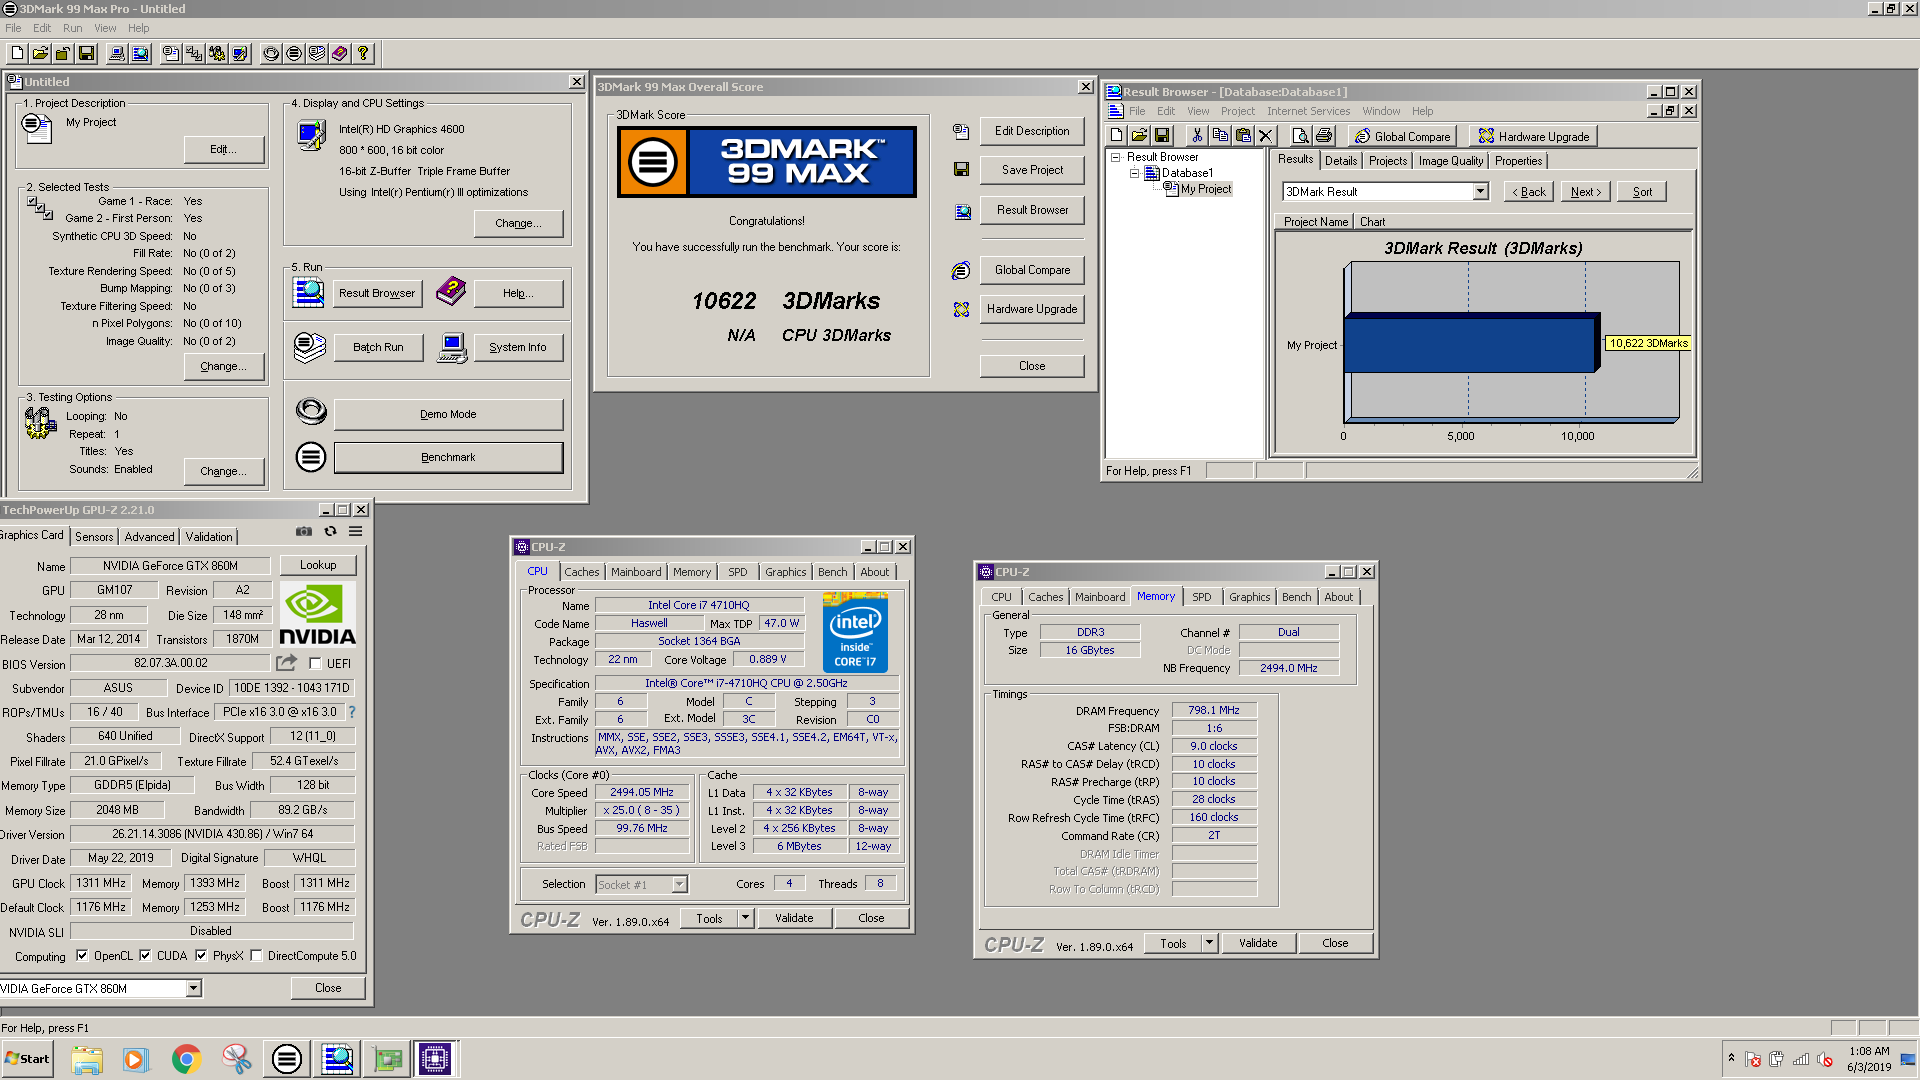Click the Delete X icon in Result Browser toolbar
The width and height of the screenshot is (1920, 1080).
click(x=1266, y=136)
